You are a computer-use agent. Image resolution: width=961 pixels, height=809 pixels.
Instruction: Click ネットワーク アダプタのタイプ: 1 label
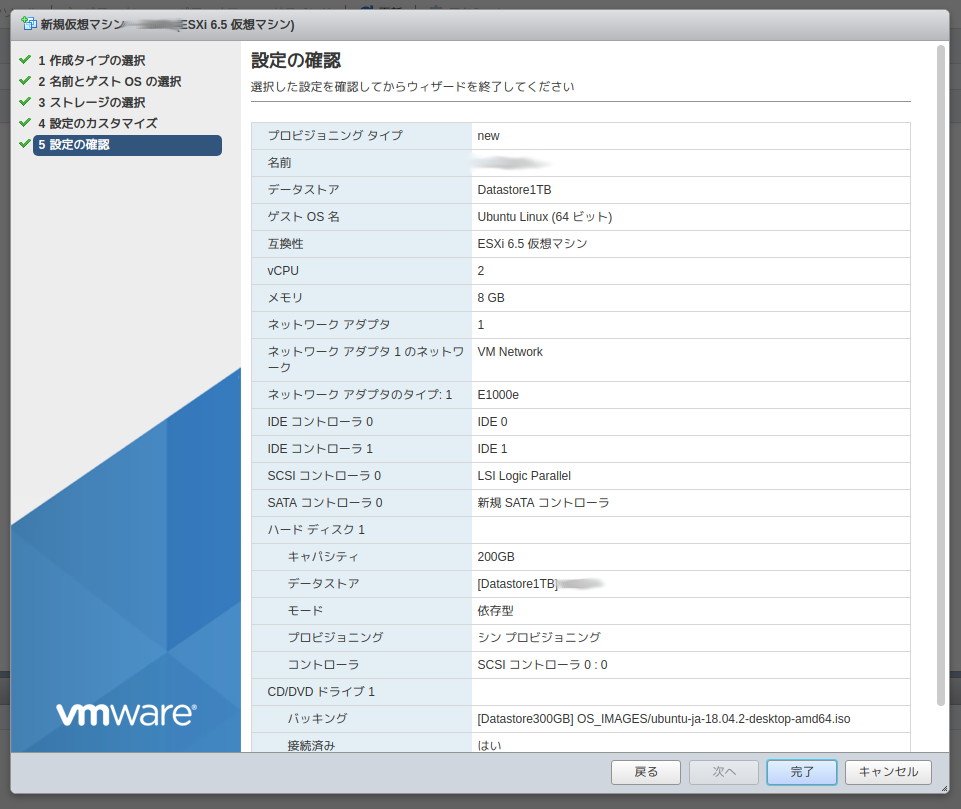pyautogui.click(x=360, y=395)
